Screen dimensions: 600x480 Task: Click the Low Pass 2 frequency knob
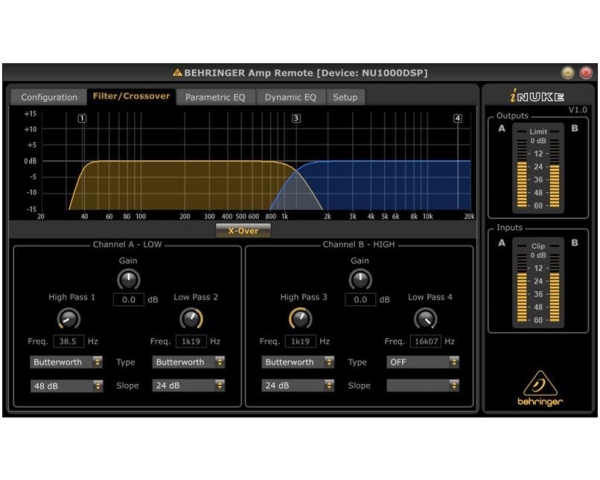191,319
